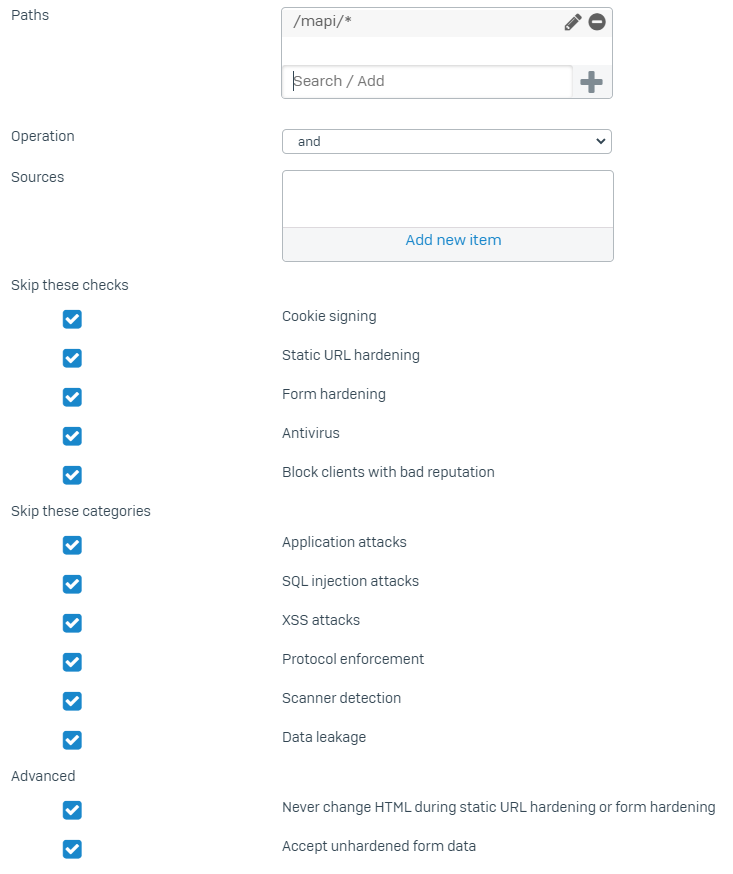Toggle Application attacks category
733x874 pixels.
coord(72,545)
